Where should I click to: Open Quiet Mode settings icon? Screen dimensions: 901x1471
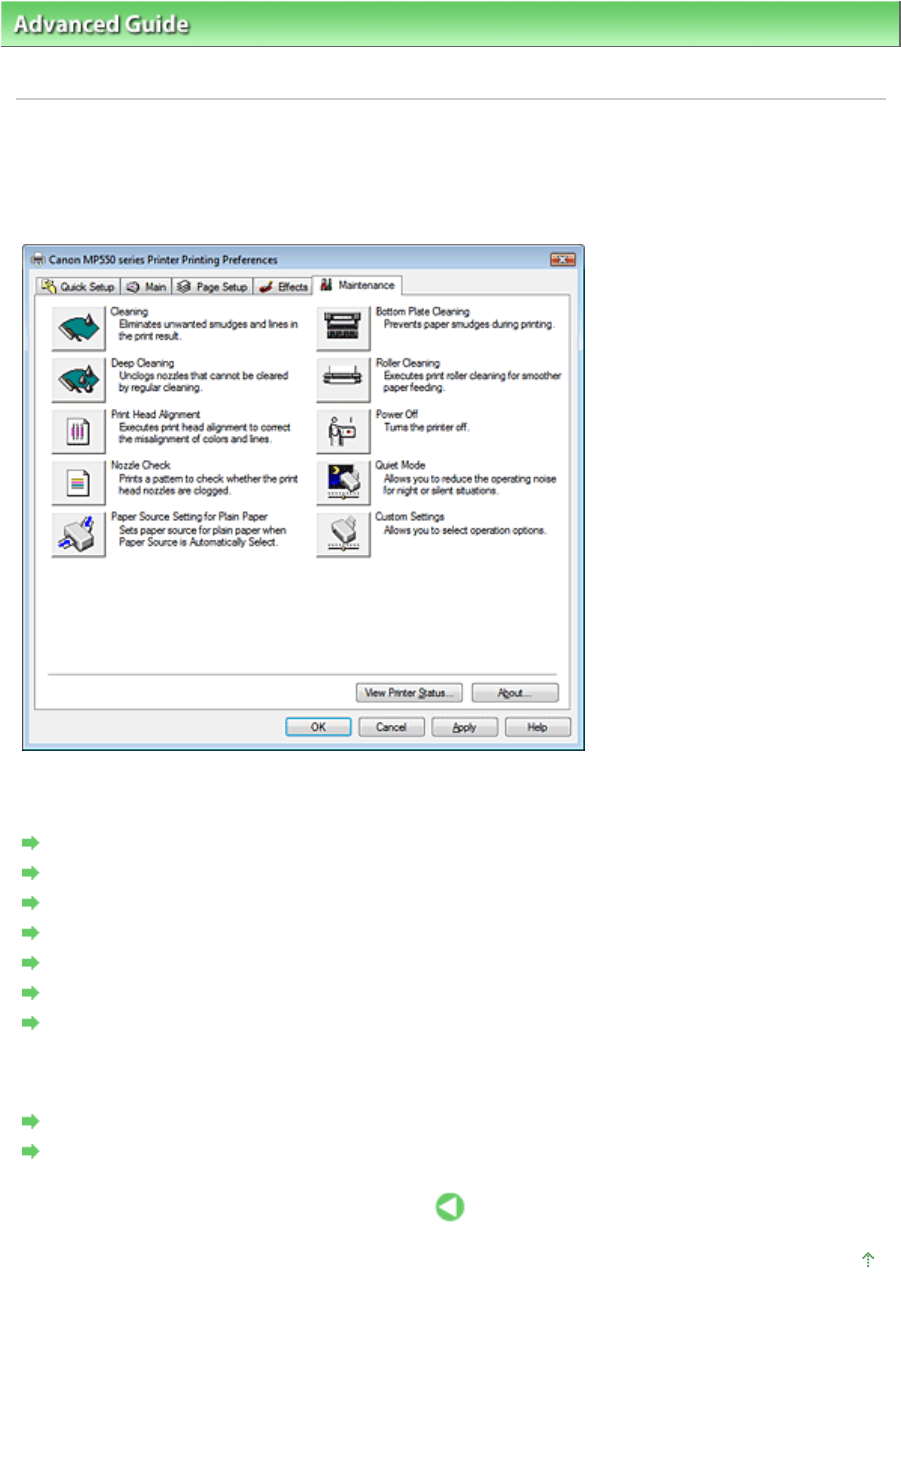tap(343, 483)
